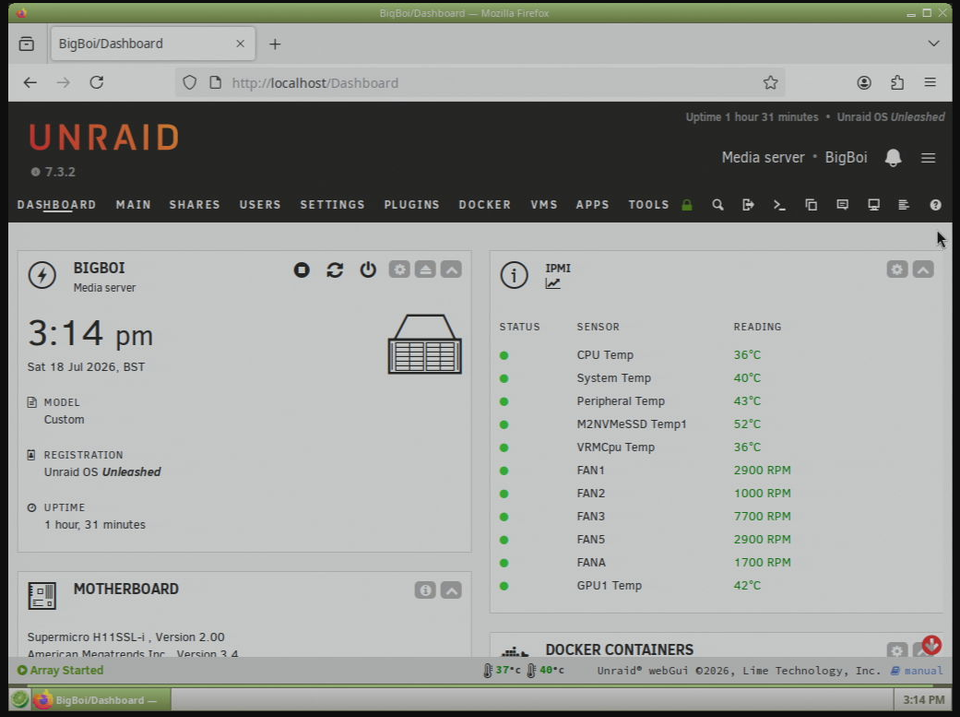This screenshot has width=960, height=717.
Task: Click the Array Started status
Action: click(x=61, y=670)
